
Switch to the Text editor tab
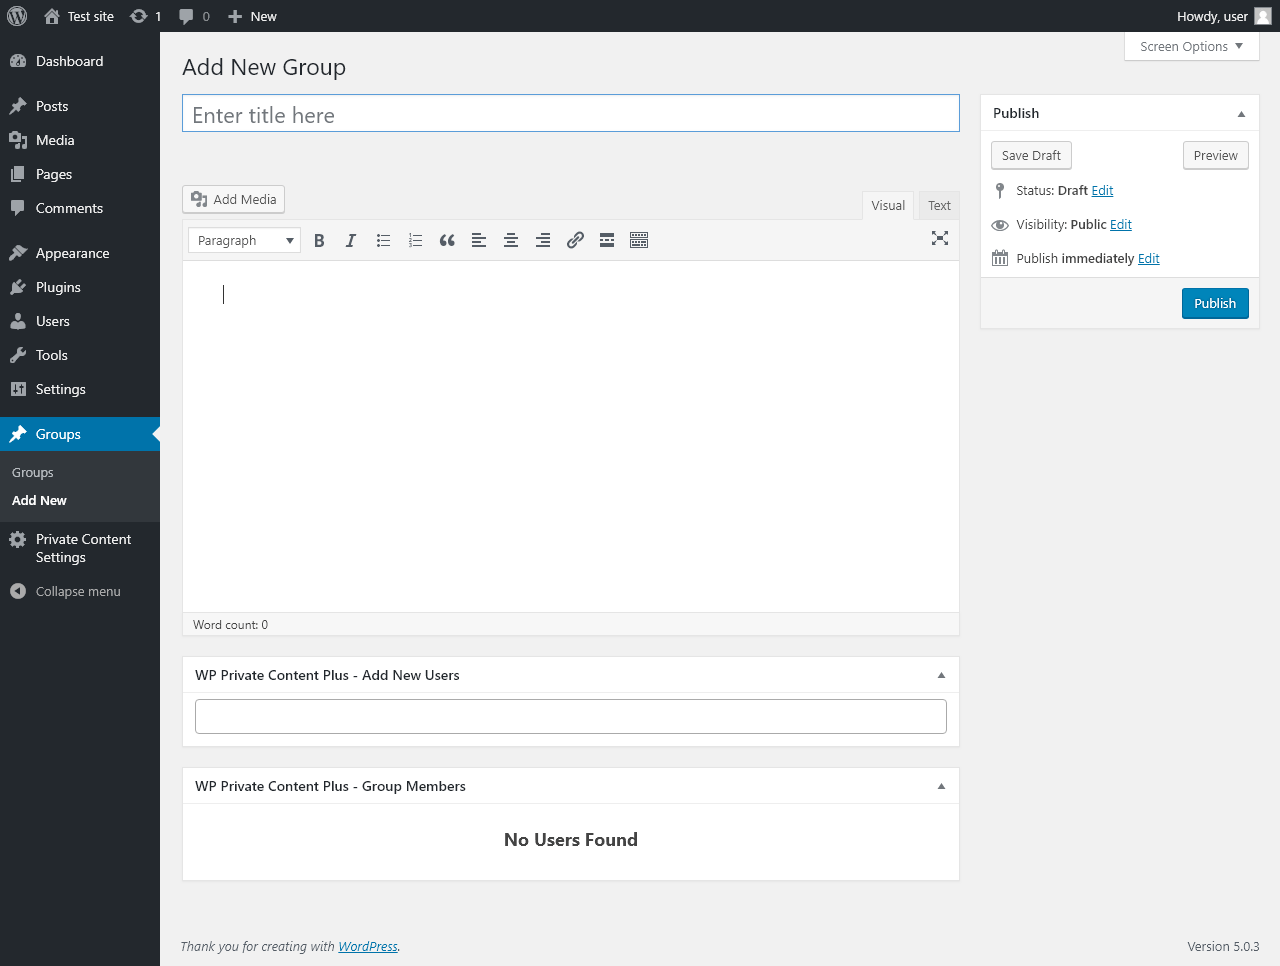[939, 206]
